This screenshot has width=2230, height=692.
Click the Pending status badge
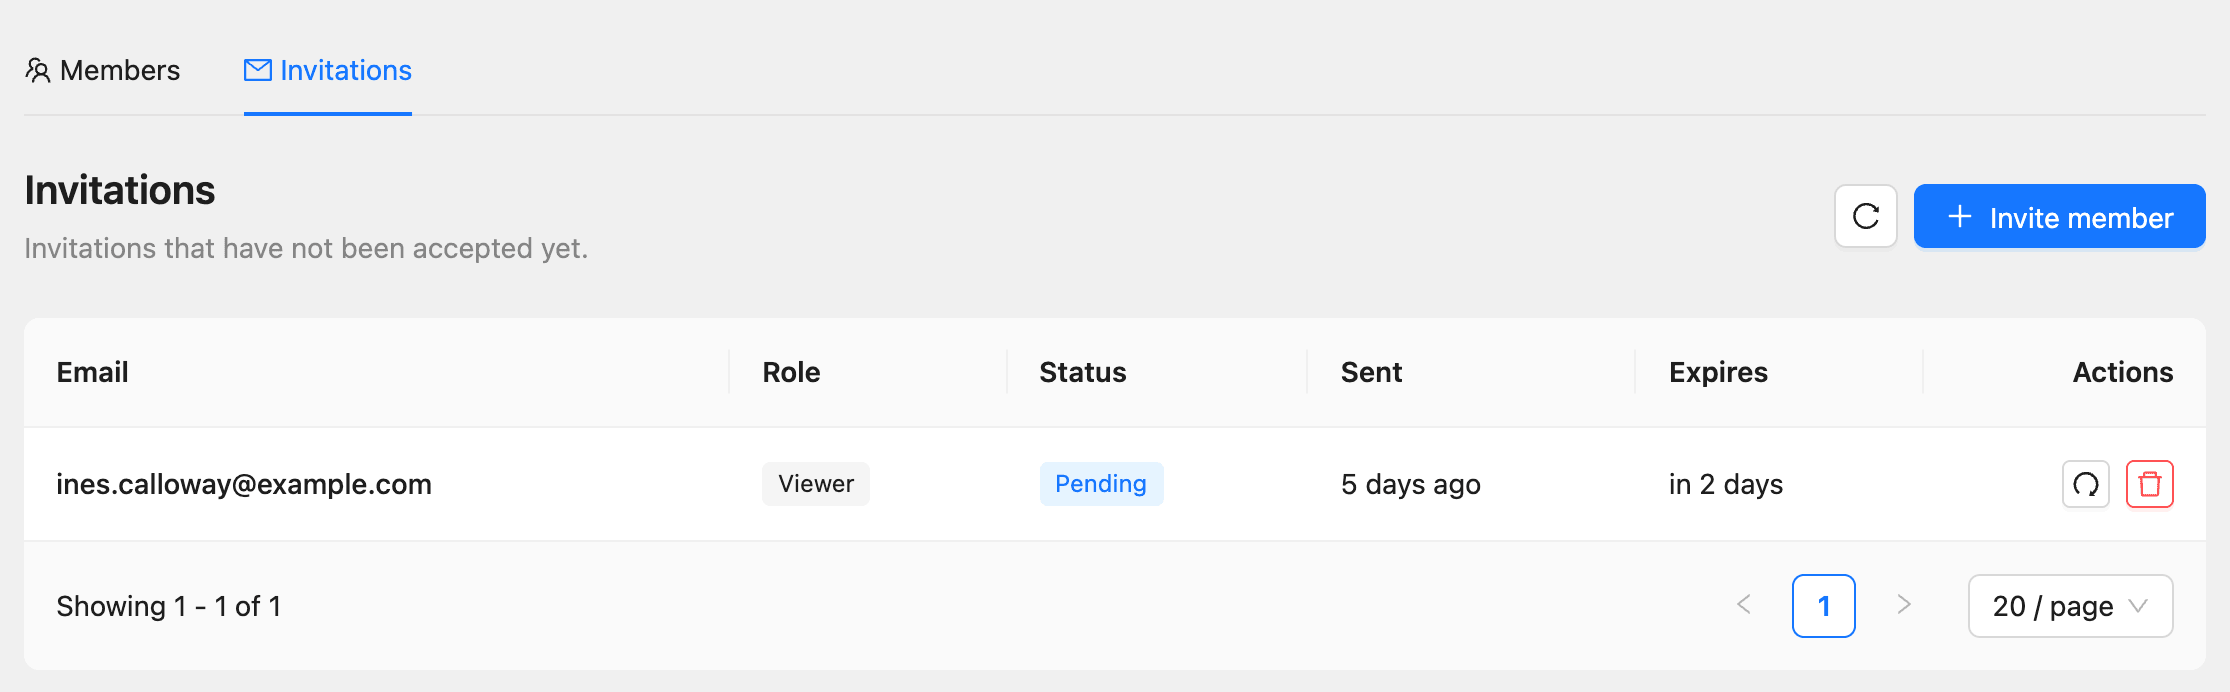point(1101,484)
